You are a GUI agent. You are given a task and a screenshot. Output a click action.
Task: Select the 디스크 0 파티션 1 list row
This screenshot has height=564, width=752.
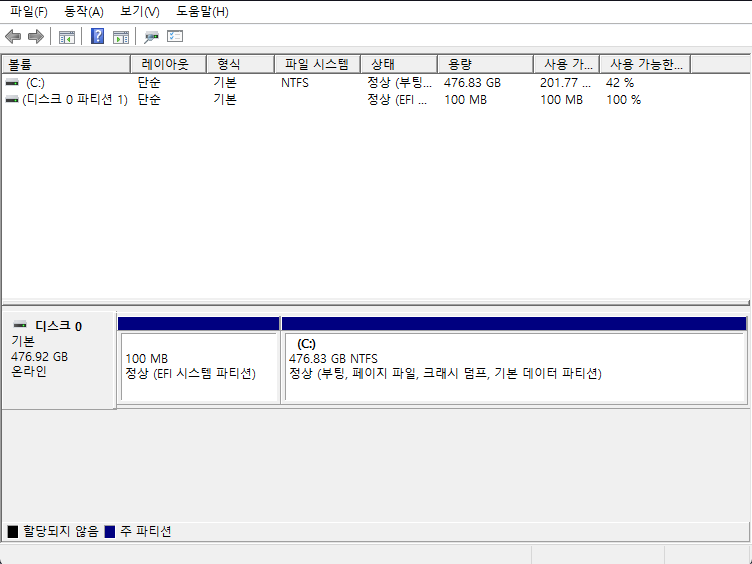pyautogui.click(x=74, y=100)
